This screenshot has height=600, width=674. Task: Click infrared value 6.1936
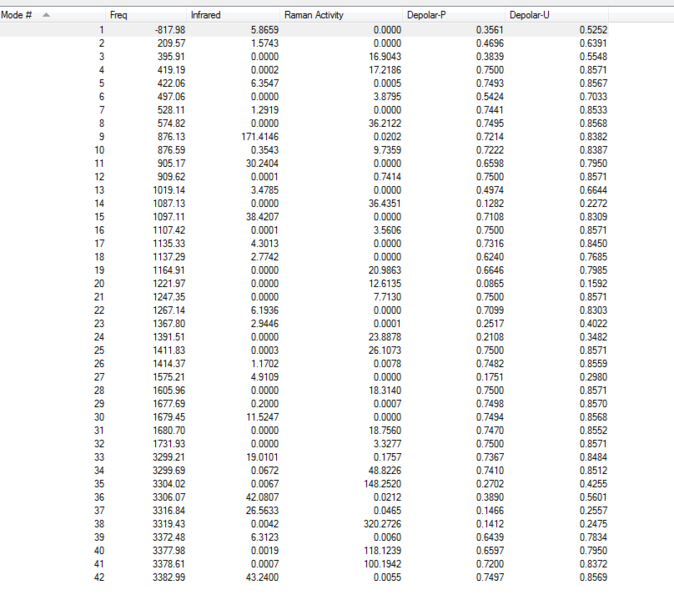point(264,310)
